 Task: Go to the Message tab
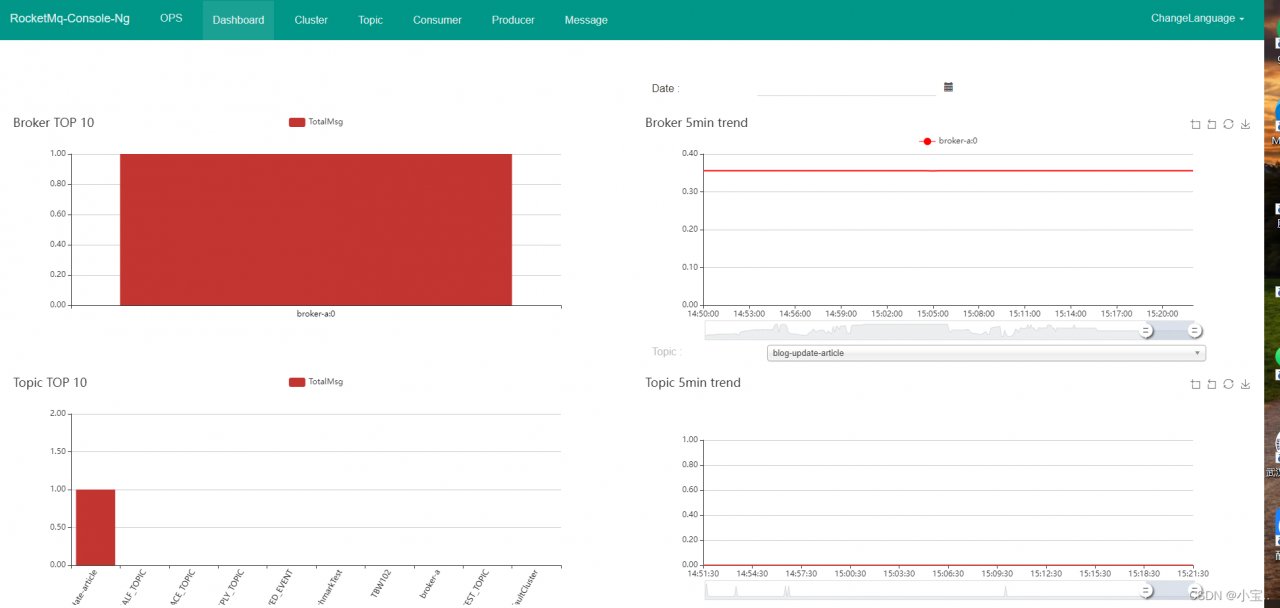click(x=586, y=20)
